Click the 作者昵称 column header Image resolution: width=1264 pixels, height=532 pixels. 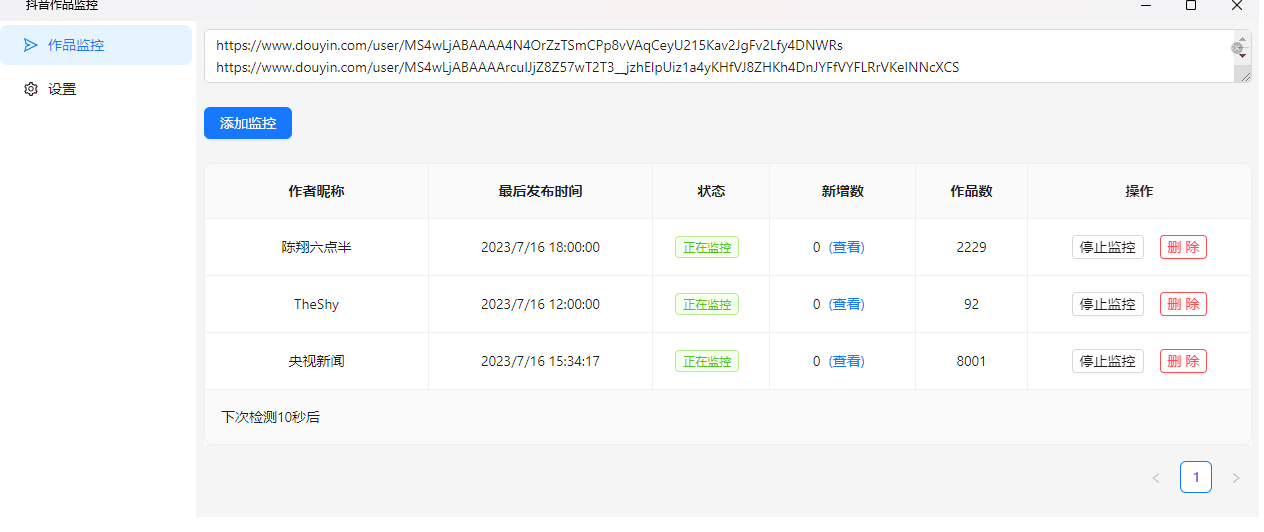(x=317, y=191)
